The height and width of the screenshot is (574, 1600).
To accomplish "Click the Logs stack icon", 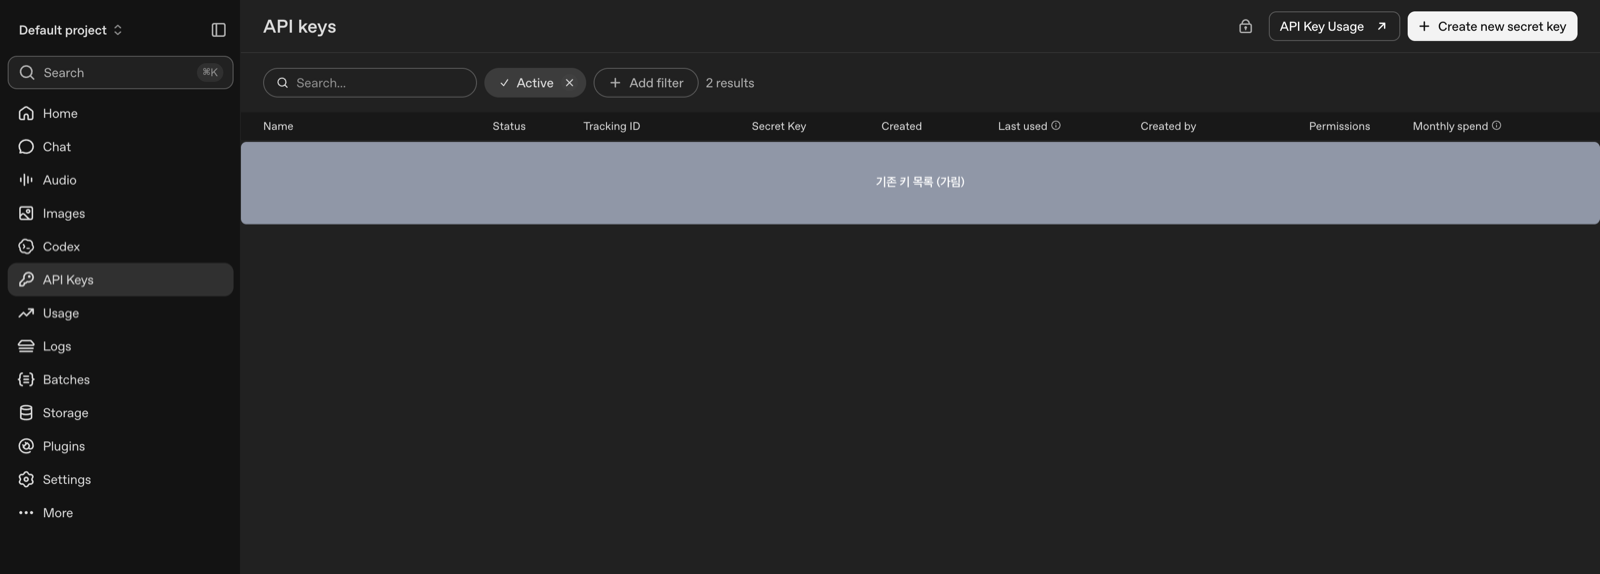I will pos(26,346).
